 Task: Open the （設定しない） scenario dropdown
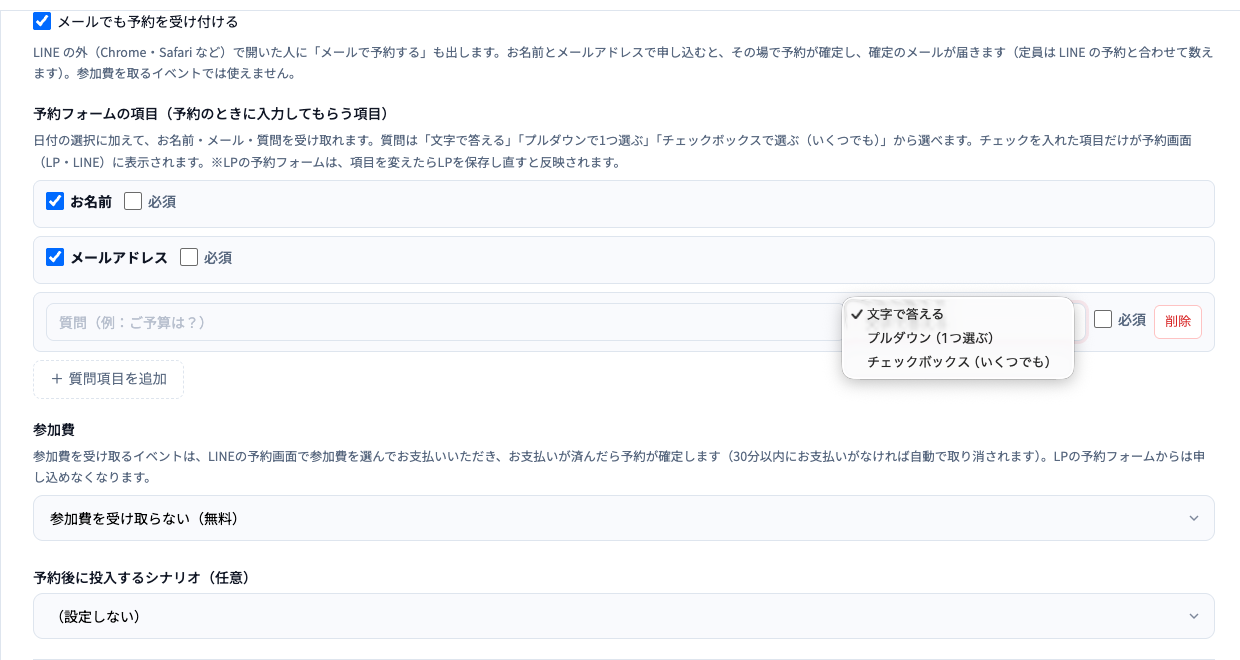point(624,616)
